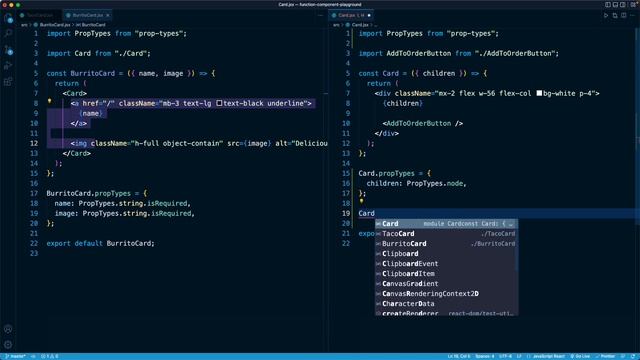The image size is (640, 360).
Task: Click Spaces: 4 indentation in status bar
Action: 485,356
